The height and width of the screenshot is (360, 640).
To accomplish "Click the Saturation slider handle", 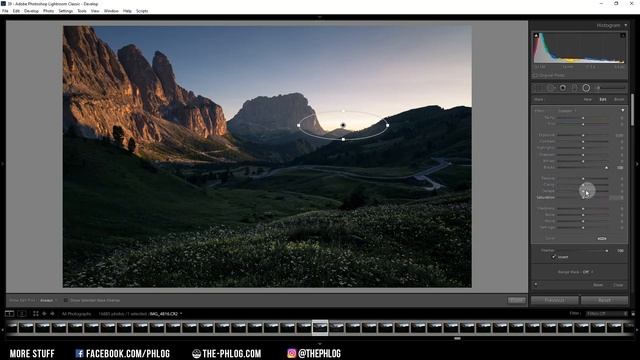I will click(583, 198).
